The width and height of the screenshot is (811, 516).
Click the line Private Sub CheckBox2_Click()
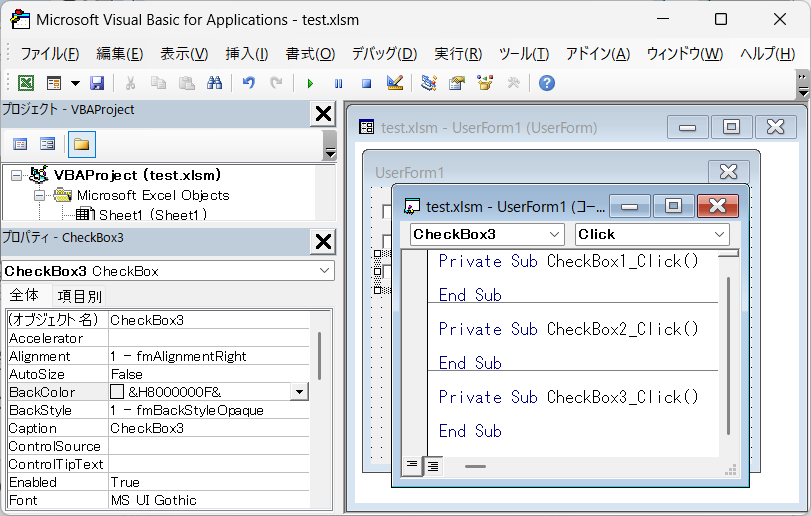[x=568, y=329]
